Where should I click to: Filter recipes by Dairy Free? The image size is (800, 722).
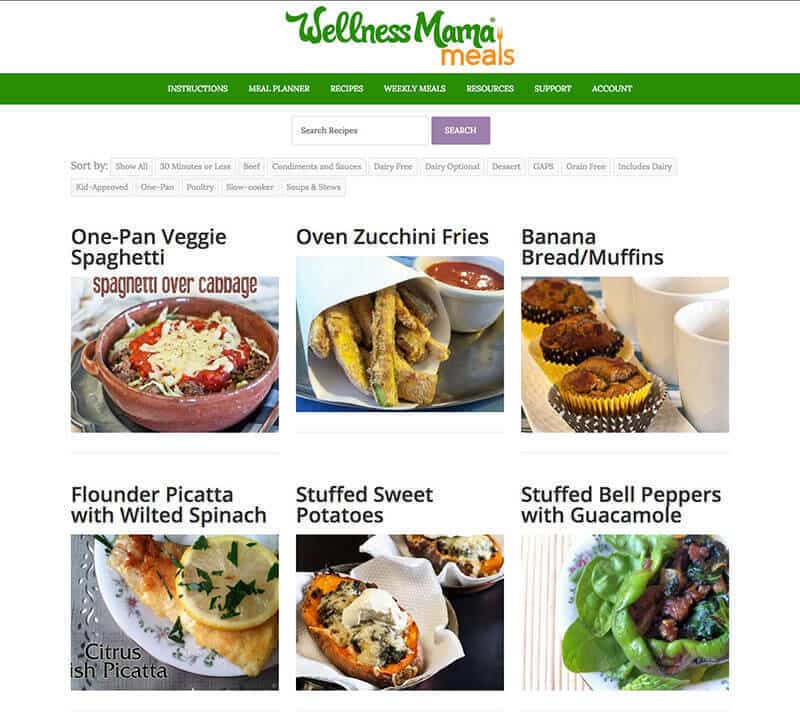(392, 166)
